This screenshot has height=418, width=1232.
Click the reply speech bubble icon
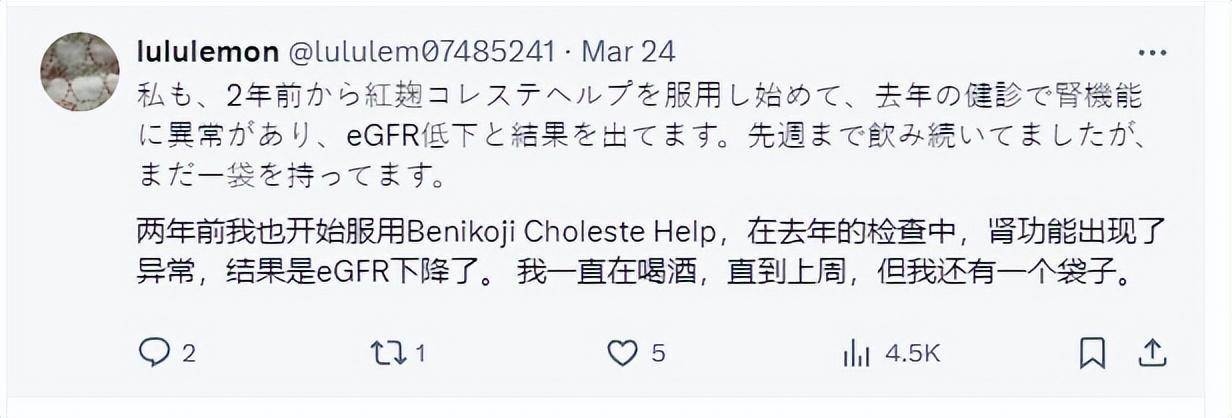click(x=153, y=352)
